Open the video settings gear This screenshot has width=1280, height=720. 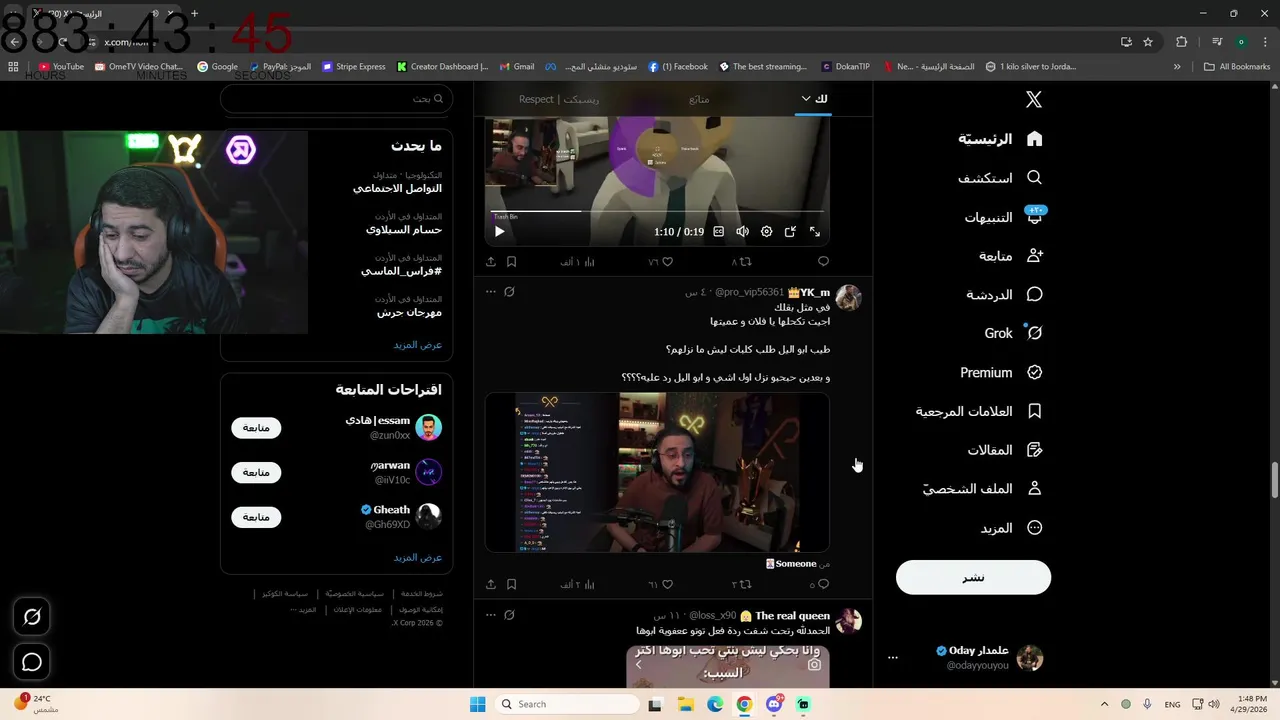[766, 231]
